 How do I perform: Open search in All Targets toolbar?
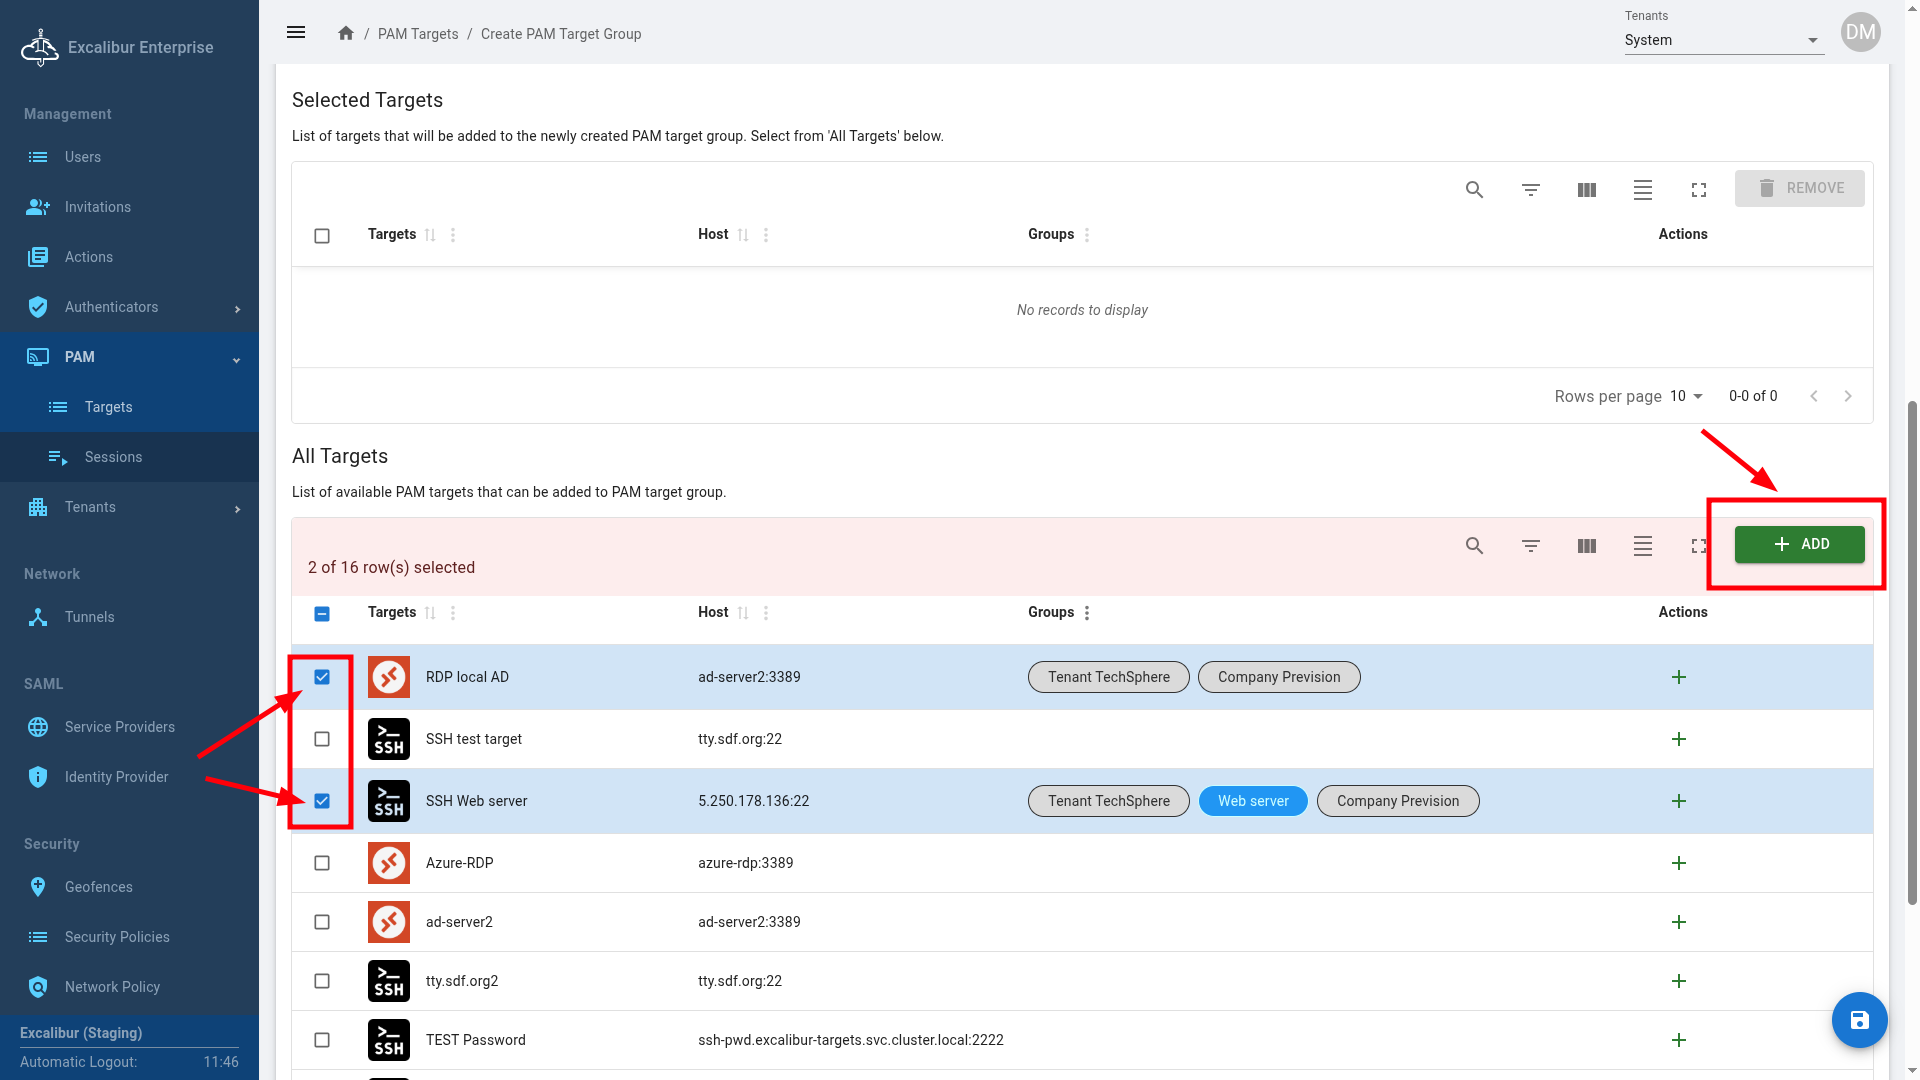click(1474, 546)
